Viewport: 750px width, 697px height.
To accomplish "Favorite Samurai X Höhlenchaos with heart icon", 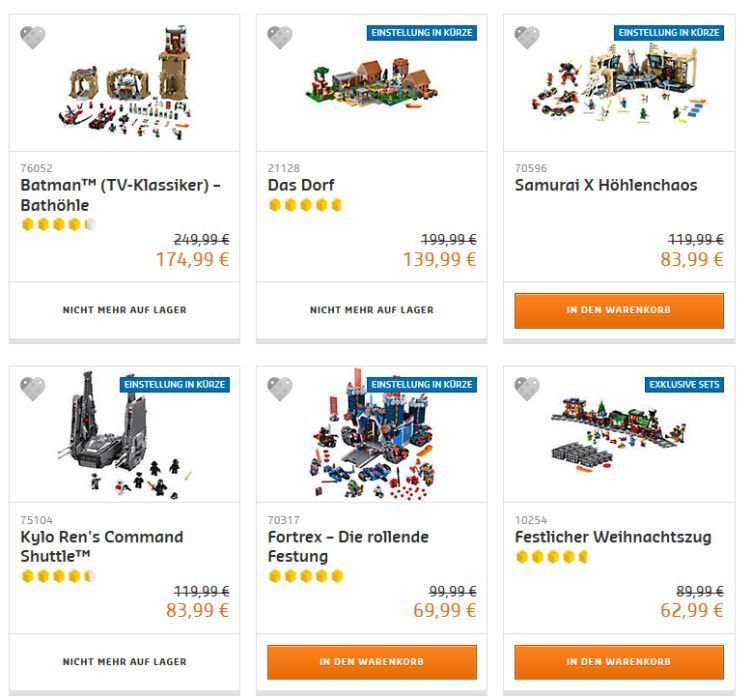I will [527, 38].
